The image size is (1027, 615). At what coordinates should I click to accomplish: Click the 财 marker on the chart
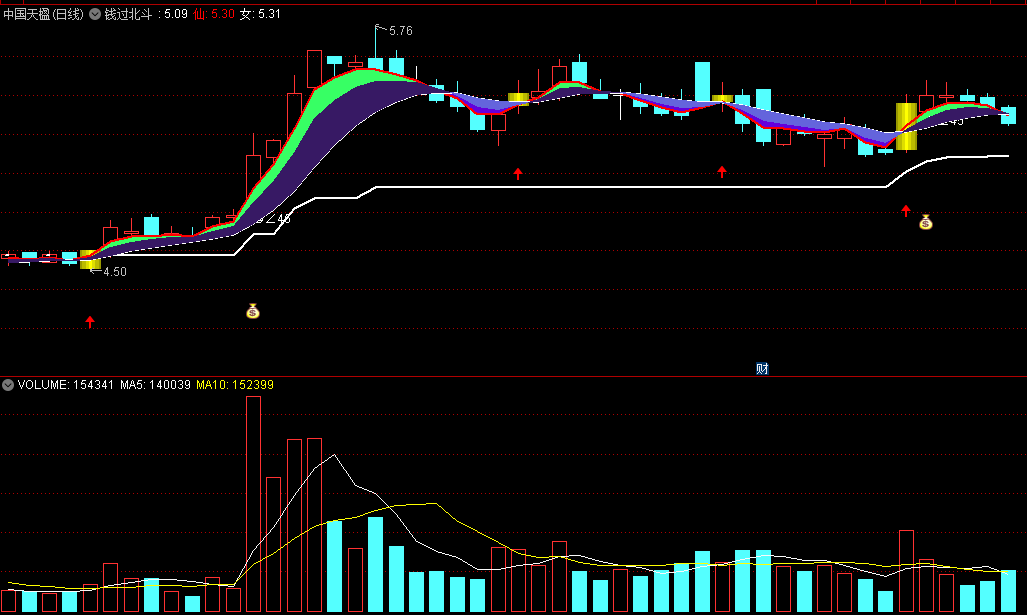762,369
